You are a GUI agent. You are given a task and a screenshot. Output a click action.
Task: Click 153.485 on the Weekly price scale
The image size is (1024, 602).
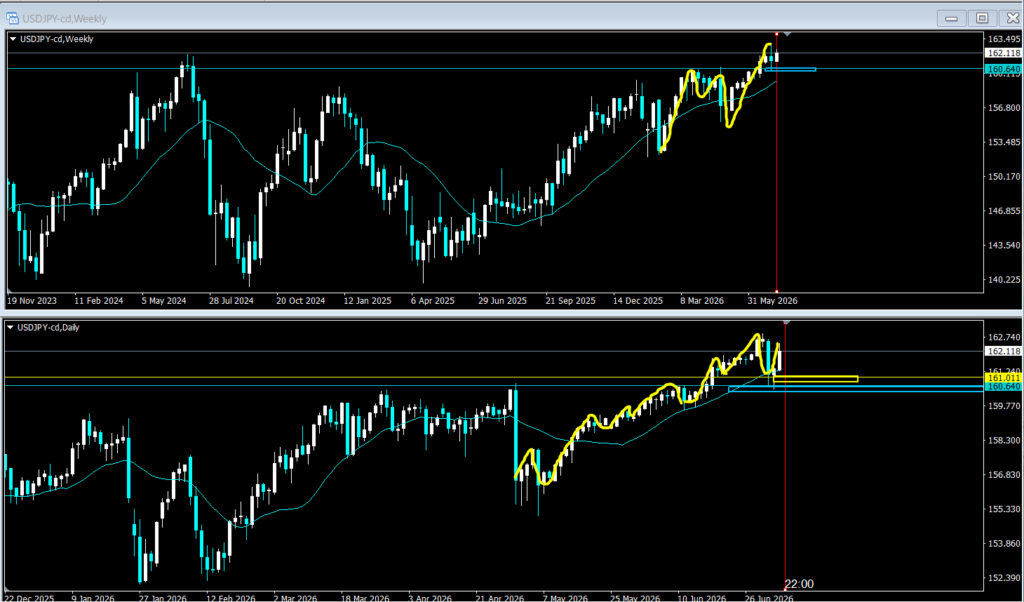[x=1004, y=142]
